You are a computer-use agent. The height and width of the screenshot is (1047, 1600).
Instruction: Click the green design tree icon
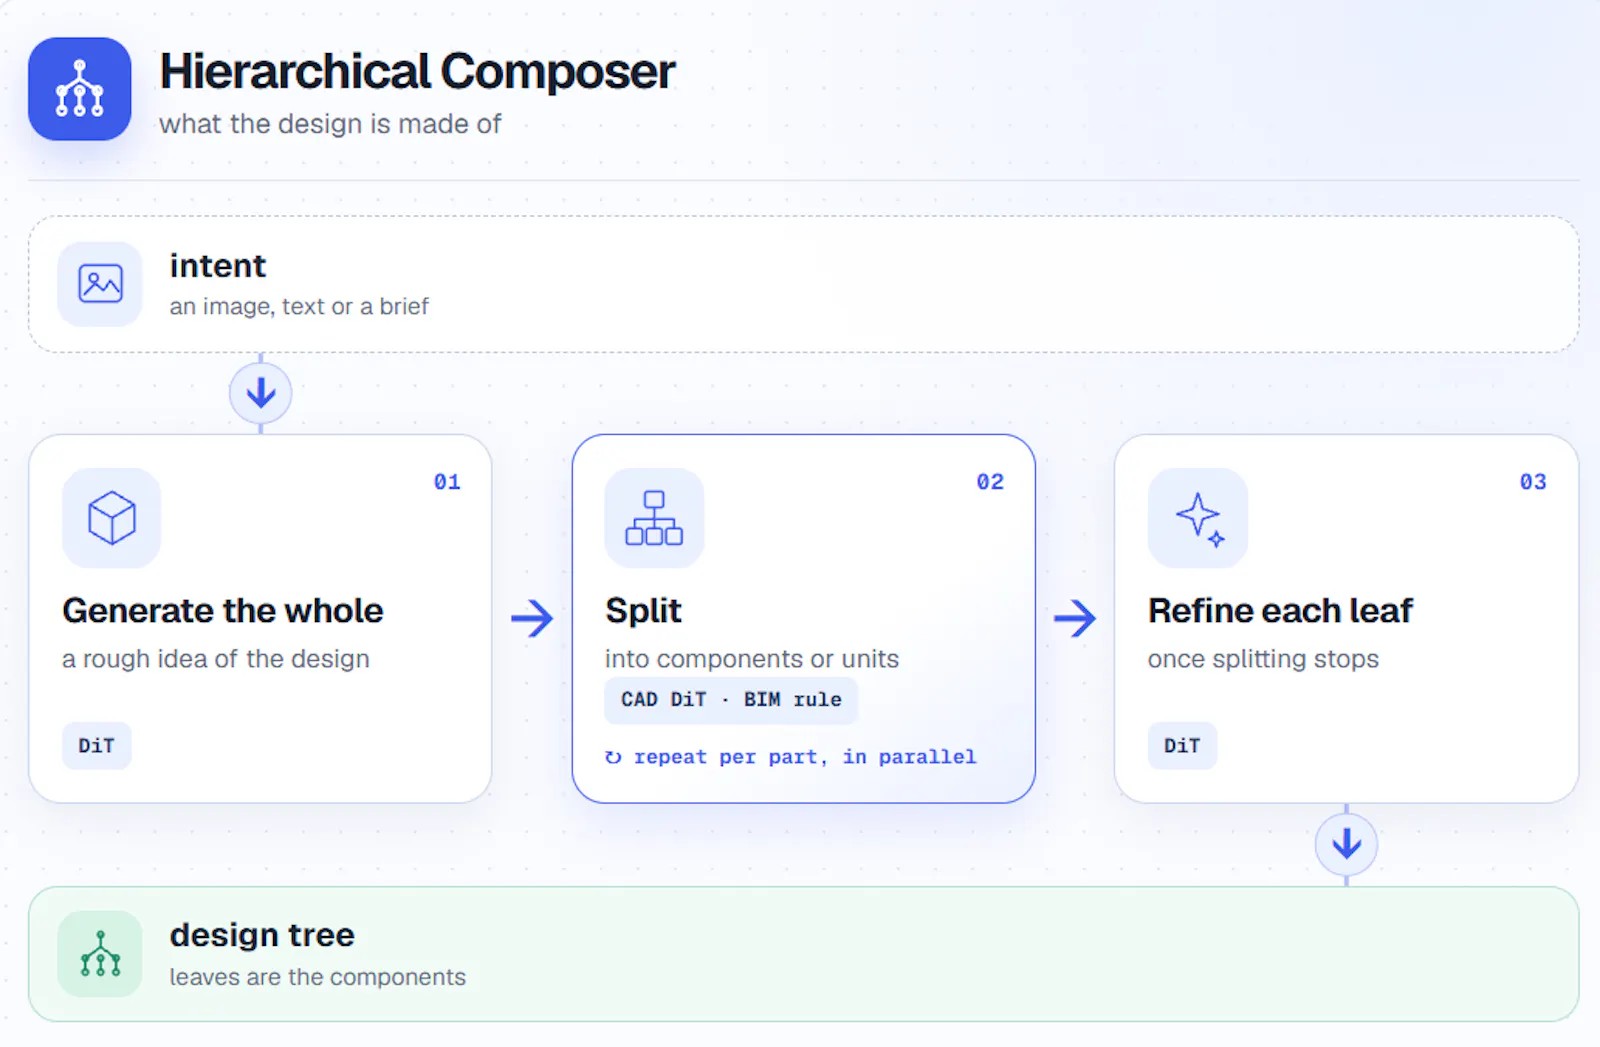pos(100,954)
